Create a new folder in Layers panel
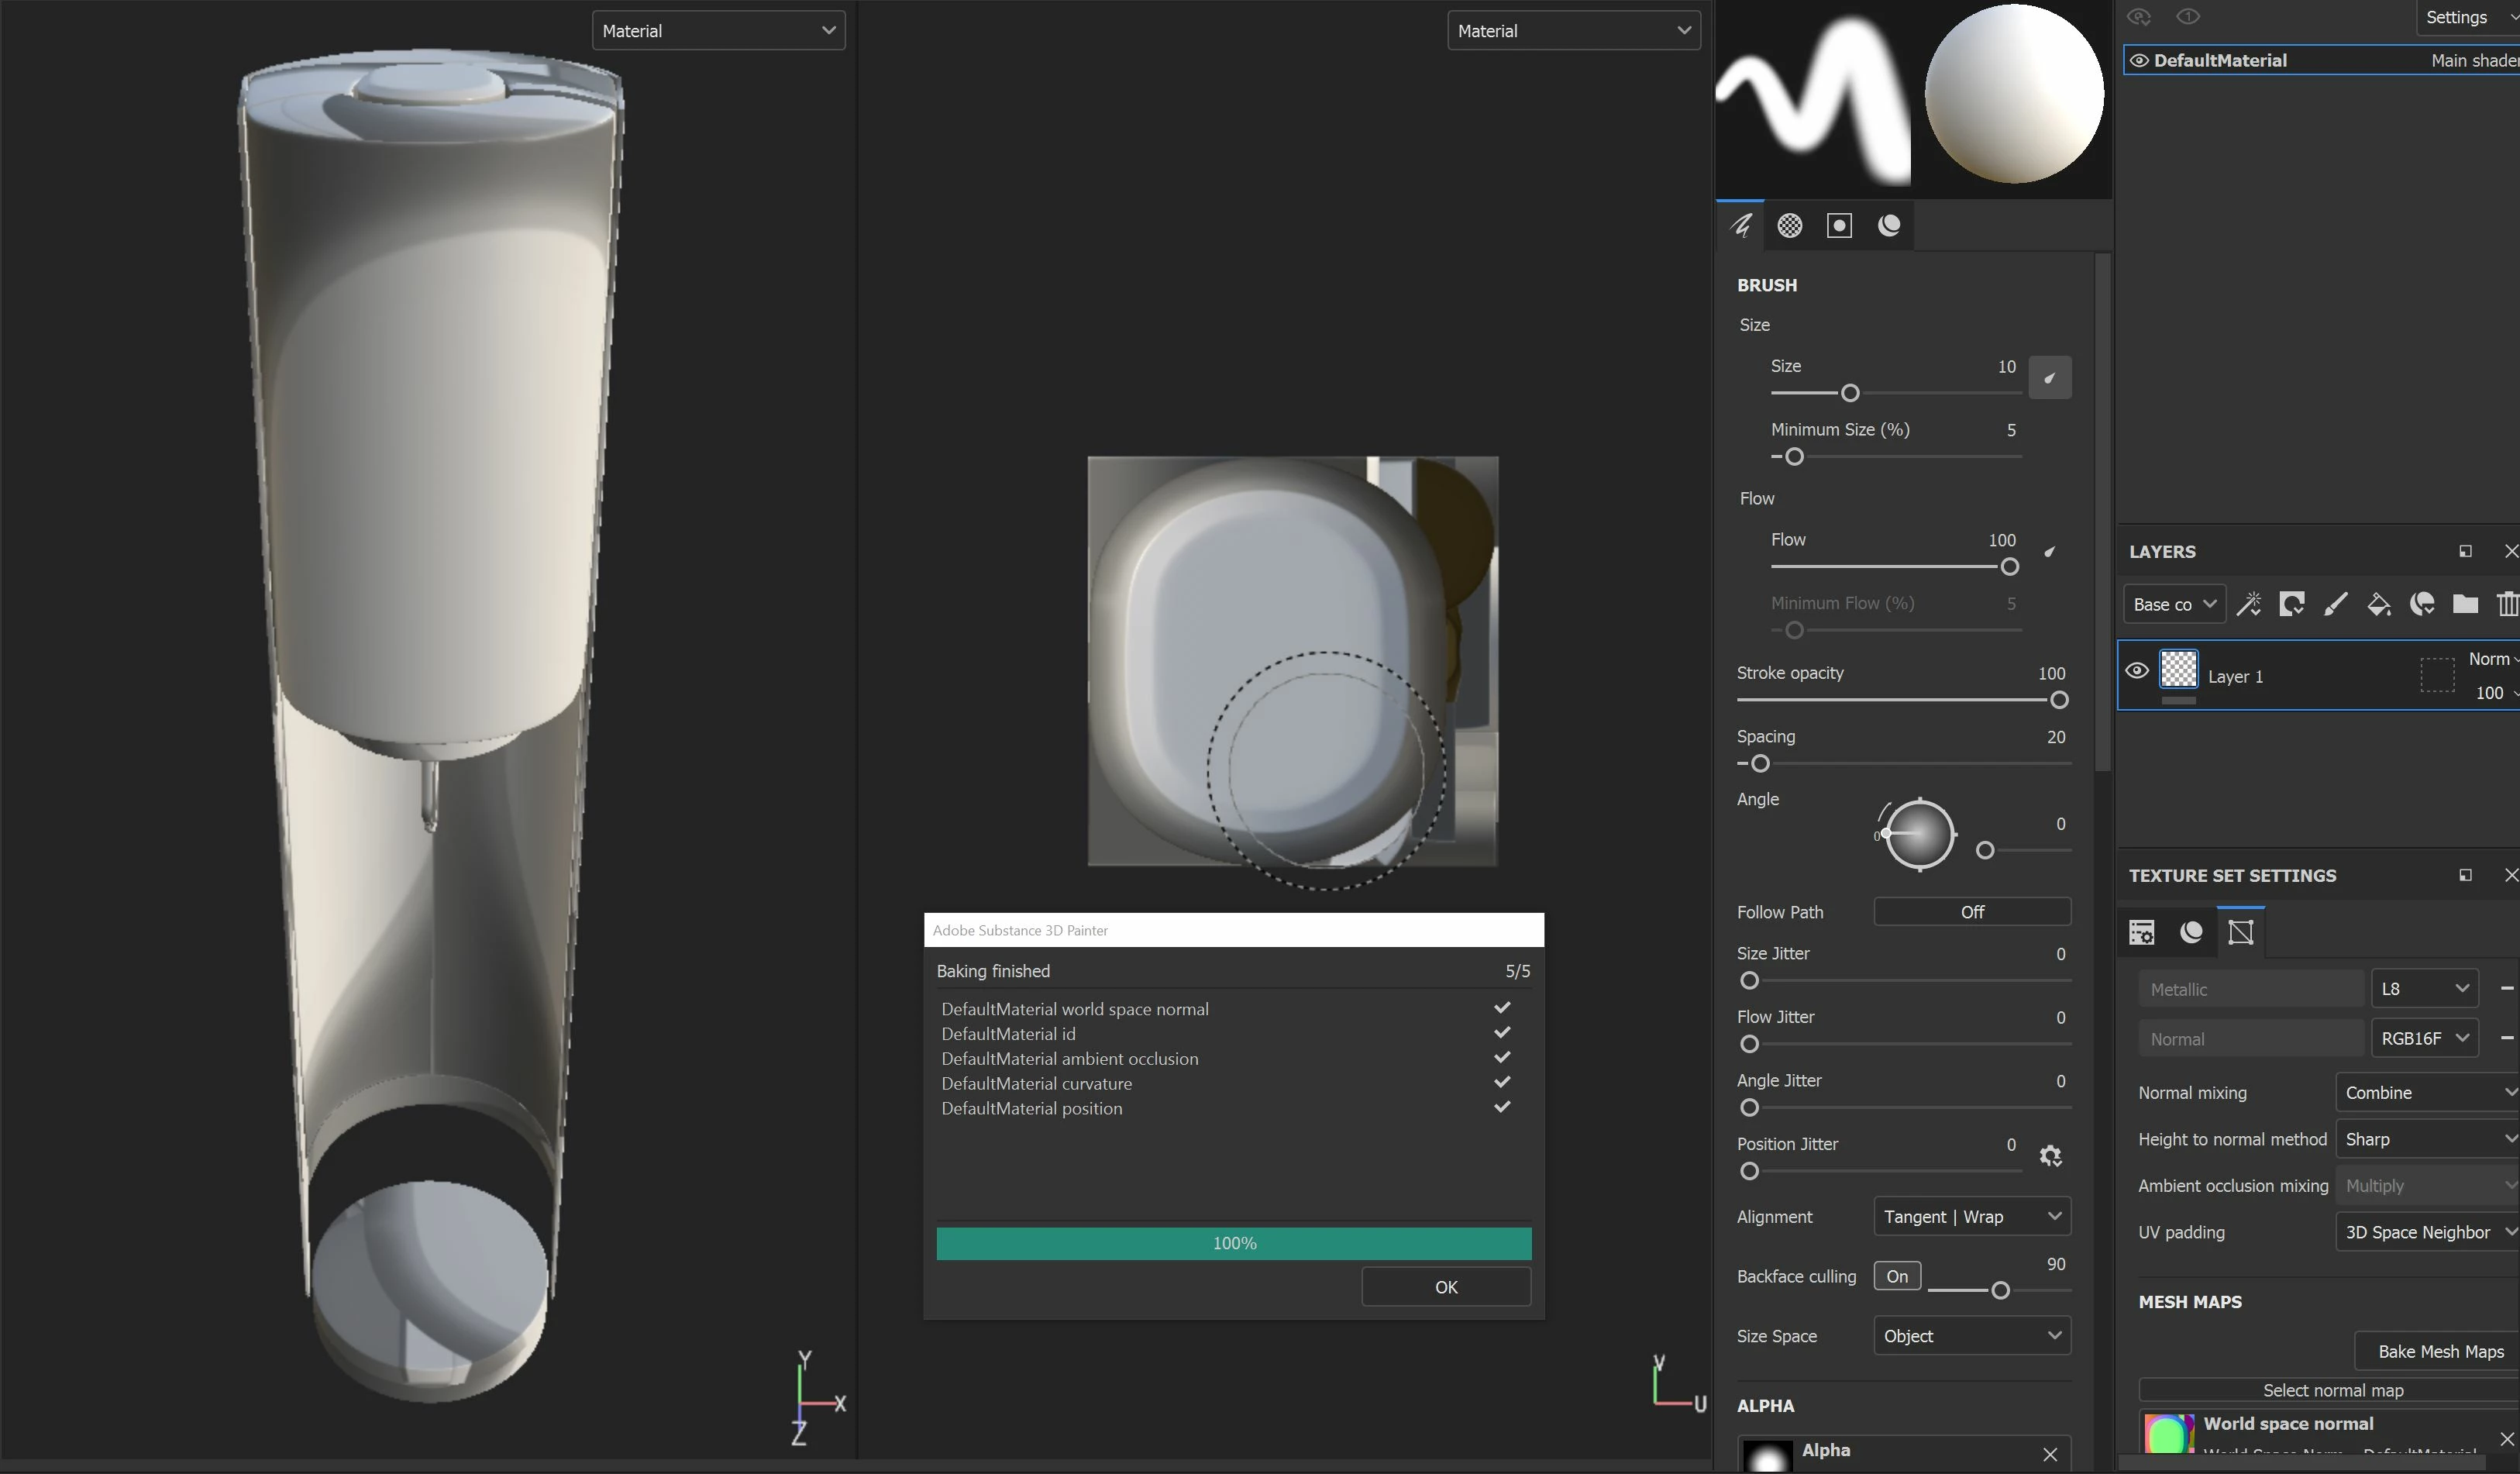Image resolution: width=2520 pixels, height=1474 pixels. pyautogui.click(x=2465, y=604)
